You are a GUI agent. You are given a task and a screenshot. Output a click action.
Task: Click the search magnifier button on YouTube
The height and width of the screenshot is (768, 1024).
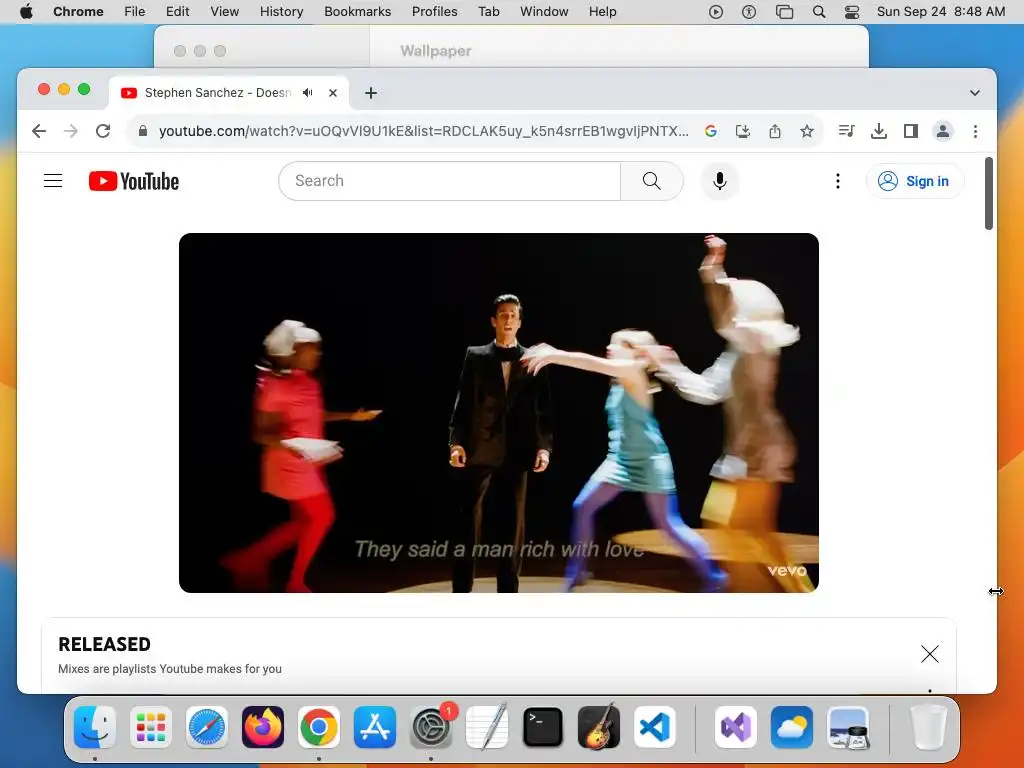click(x=651, y=181)
